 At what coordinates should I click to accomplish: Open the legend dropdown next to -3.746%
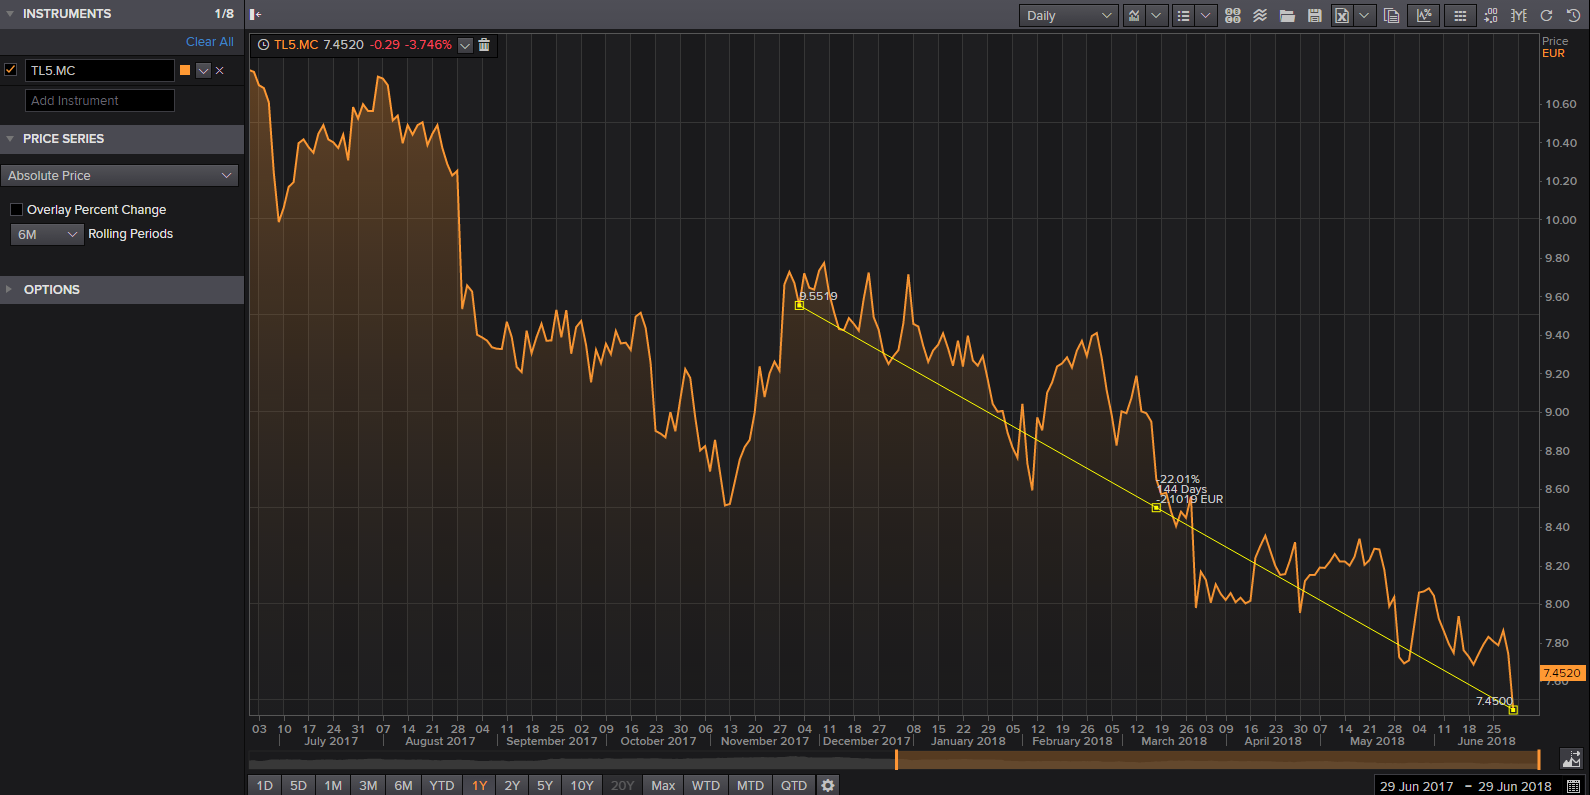coord(465,45)
